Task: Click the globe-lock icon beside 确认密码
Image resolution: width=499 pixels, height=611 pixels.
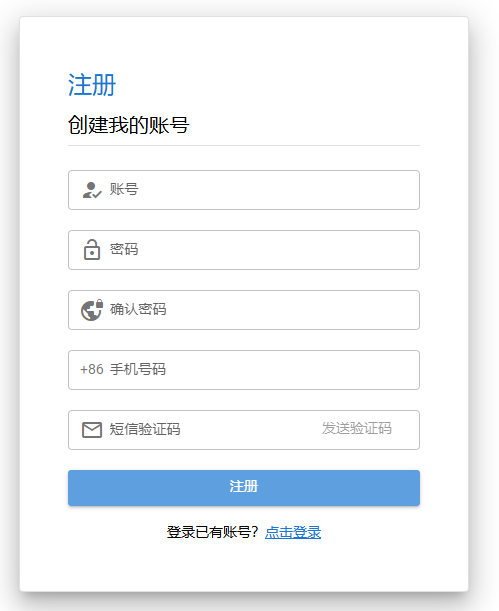Action: [92, 310]
